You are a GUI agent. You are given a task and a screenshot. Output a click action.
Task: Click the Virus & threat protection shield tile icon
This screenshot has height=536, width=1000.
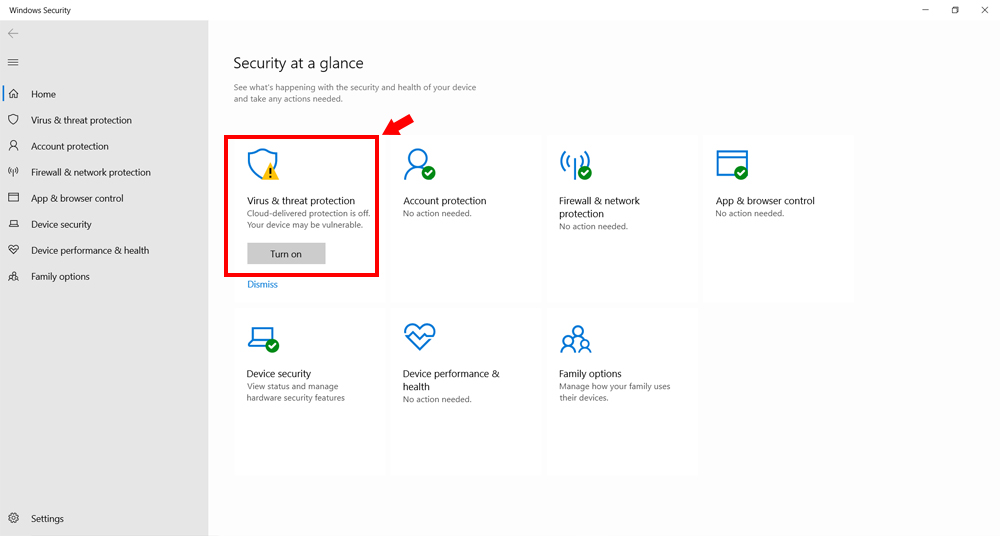(x=263, y=165)
